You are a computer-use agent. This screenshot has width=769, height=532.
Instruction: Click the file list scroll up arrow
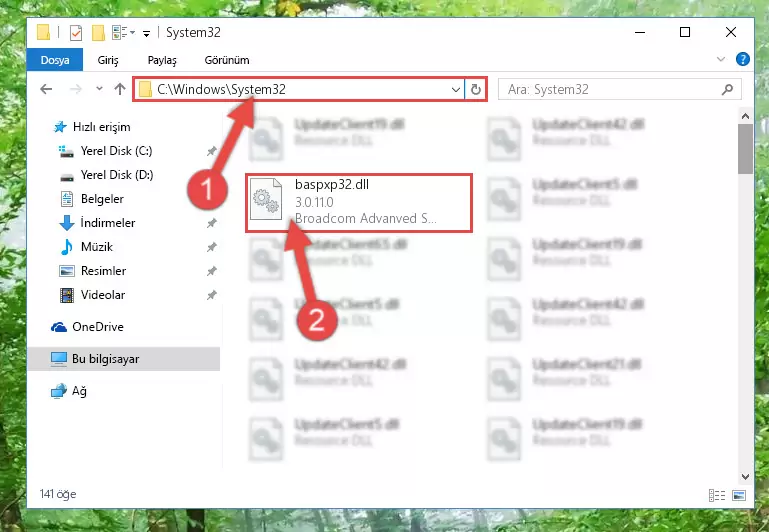[x=745, y=116]
